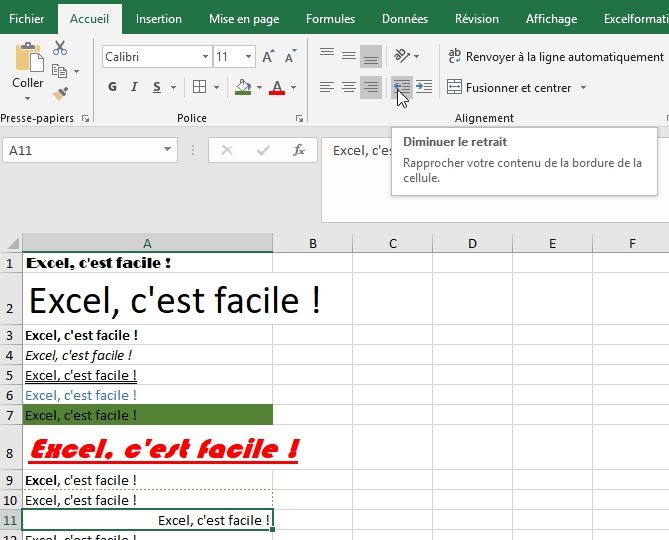Image resolution: width=669 pixels, height=540 pixels.
Task: Select right-aligned cell A11
Action: click(147, 520)
